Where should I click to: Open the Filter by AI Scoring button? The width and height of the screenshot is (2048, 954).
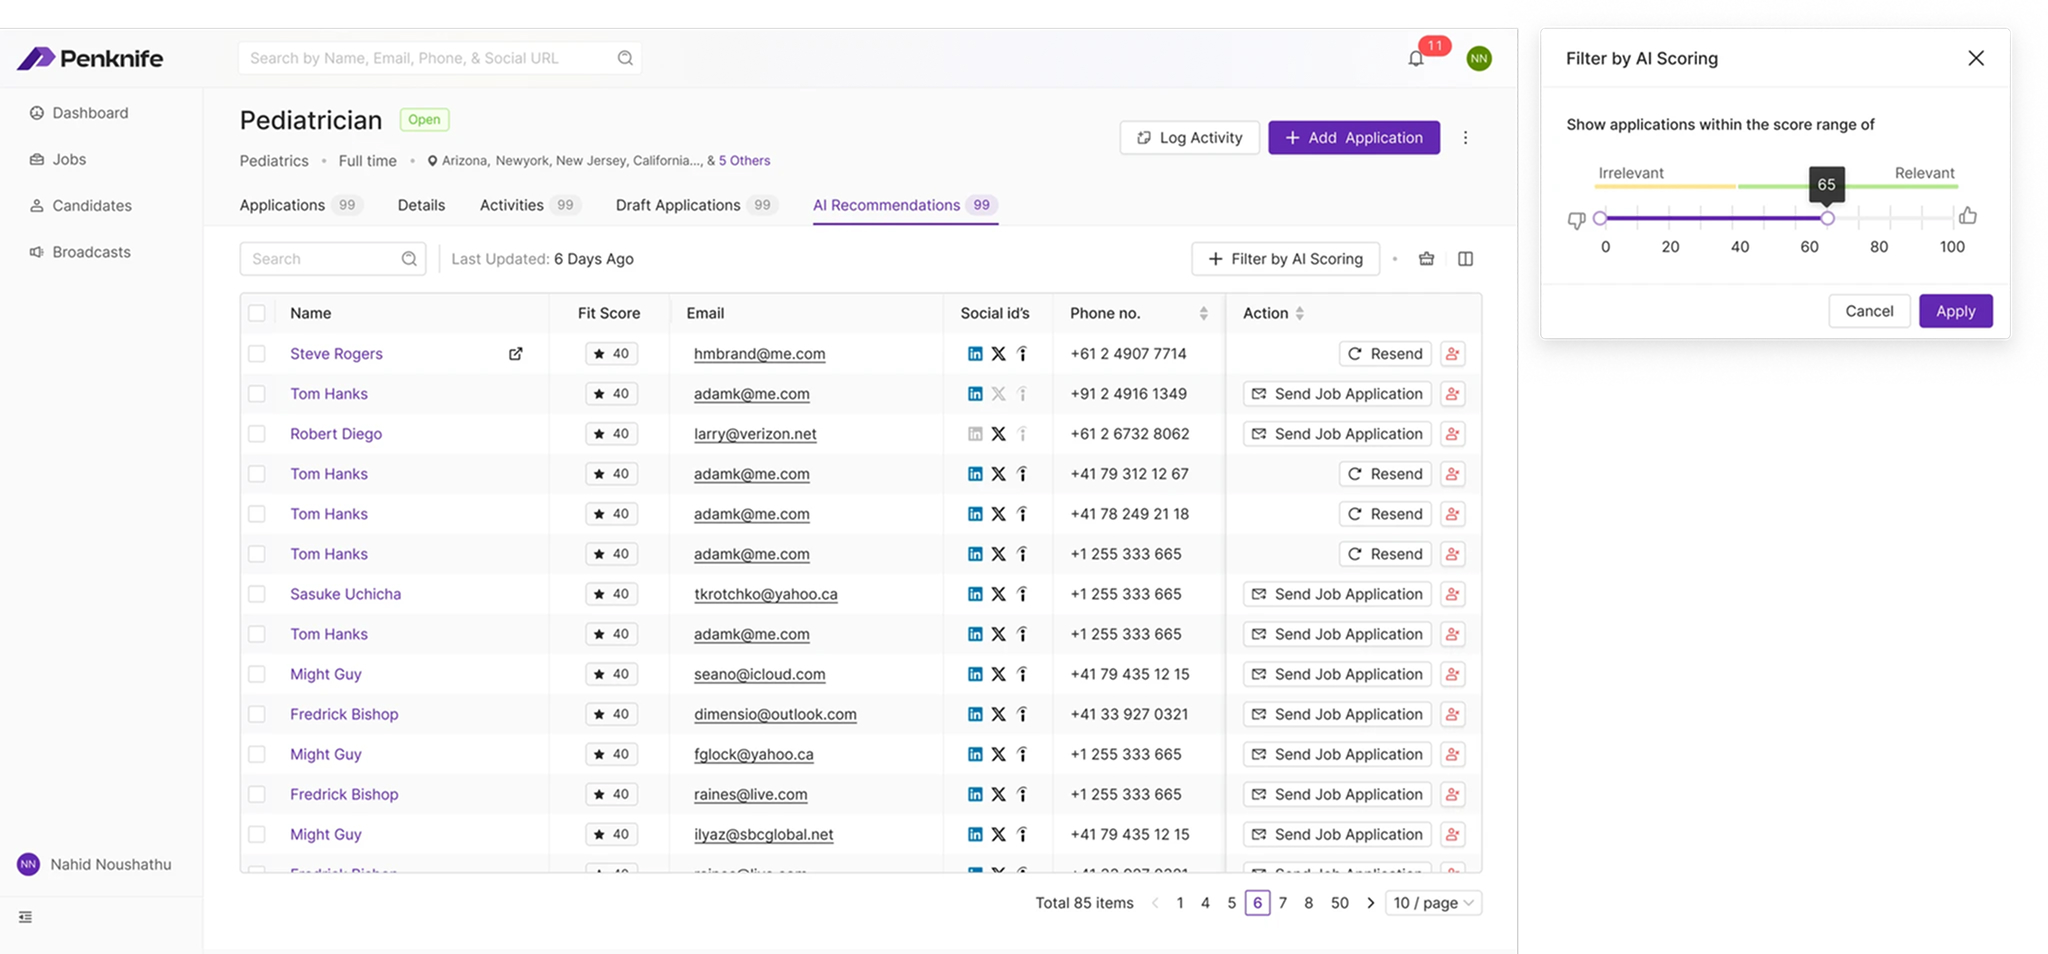point(1285,259)
